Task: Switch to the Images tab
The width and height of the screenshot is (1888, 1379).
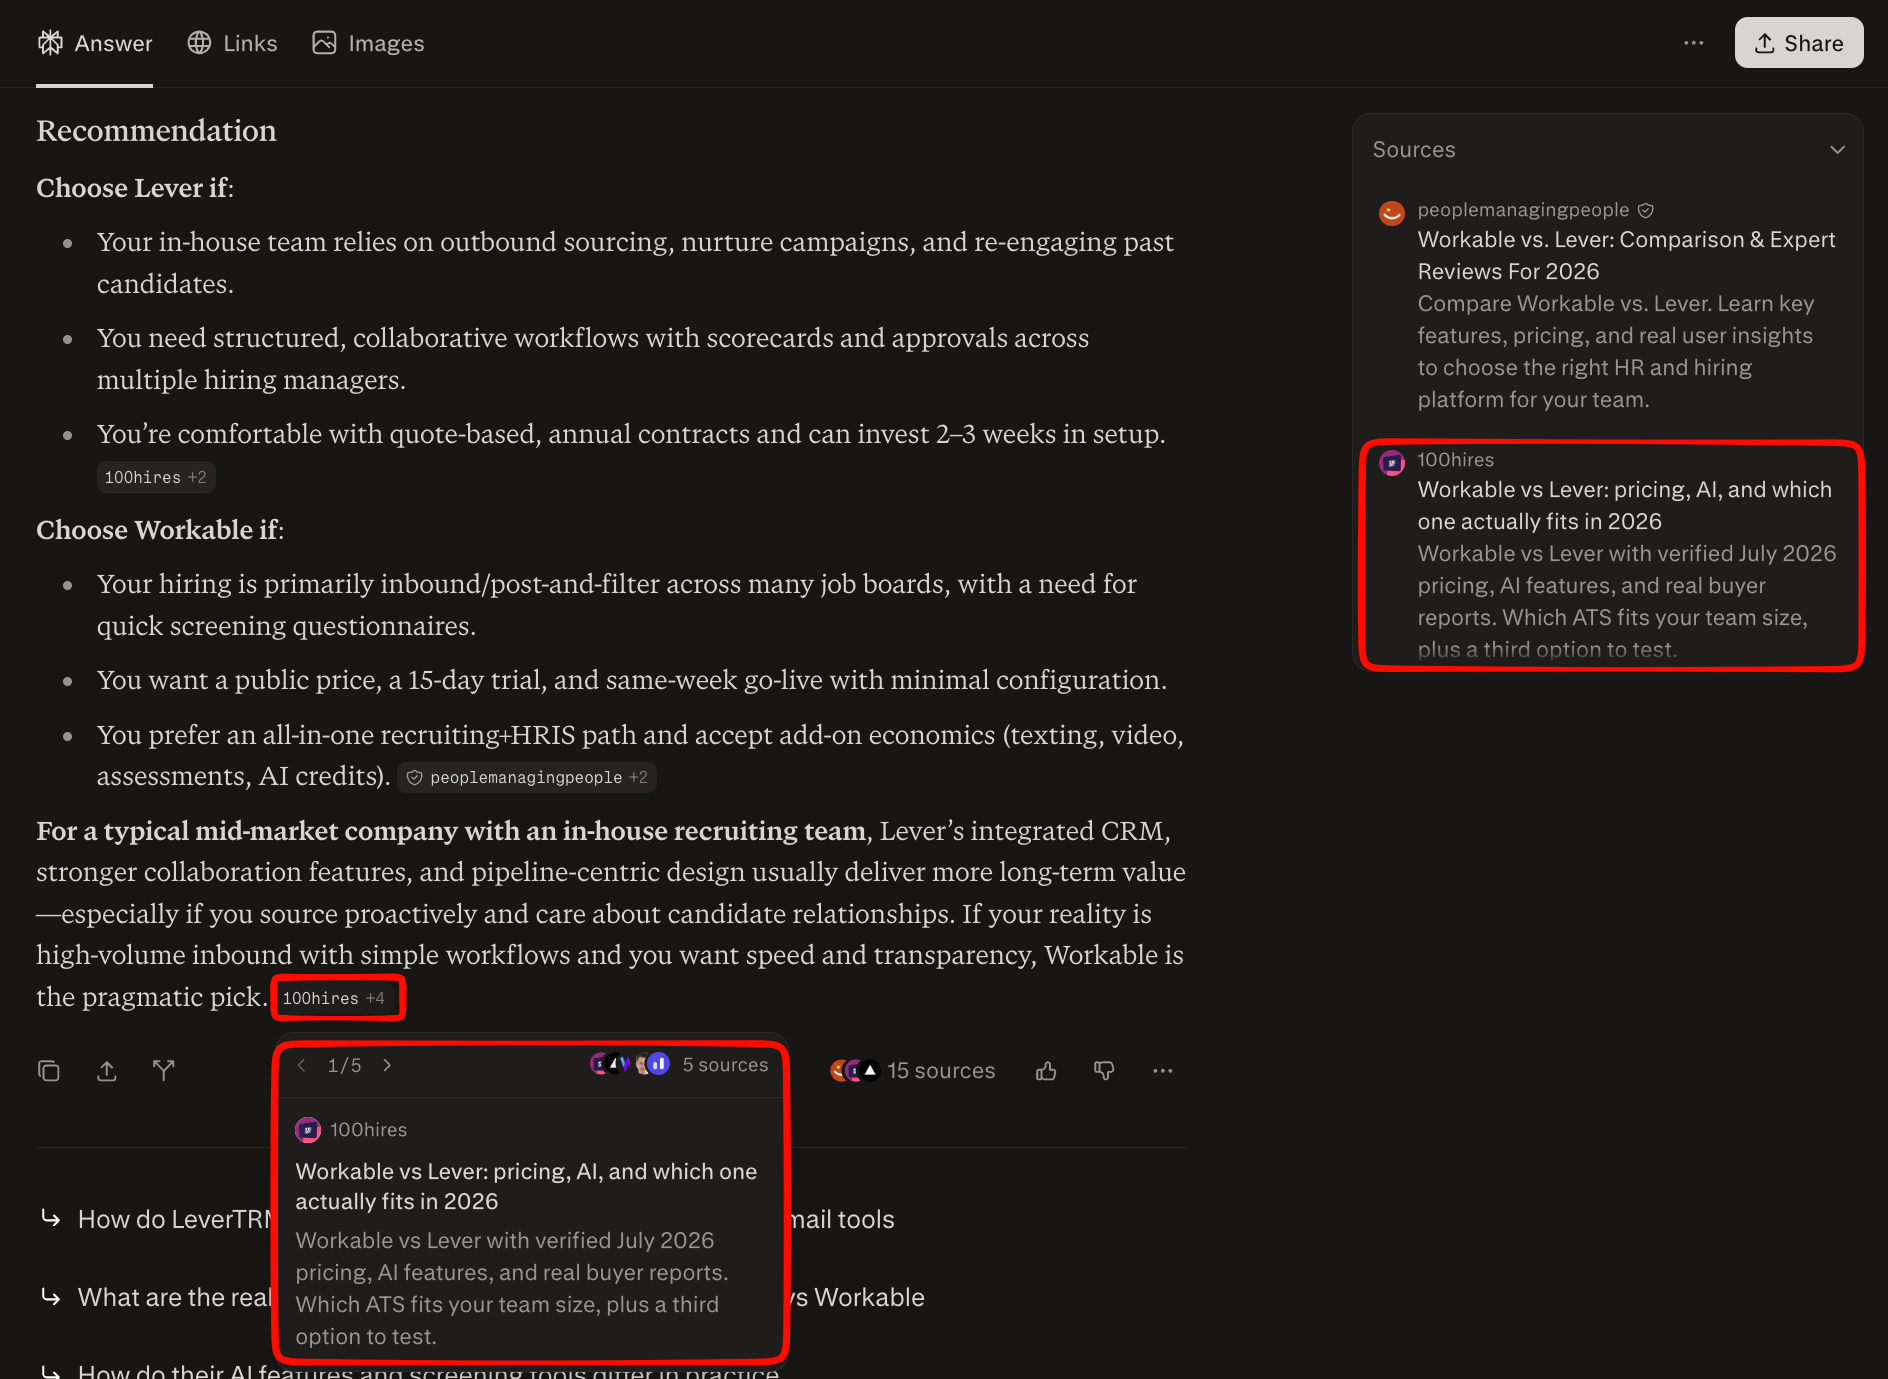Action: tap(368, 43)
